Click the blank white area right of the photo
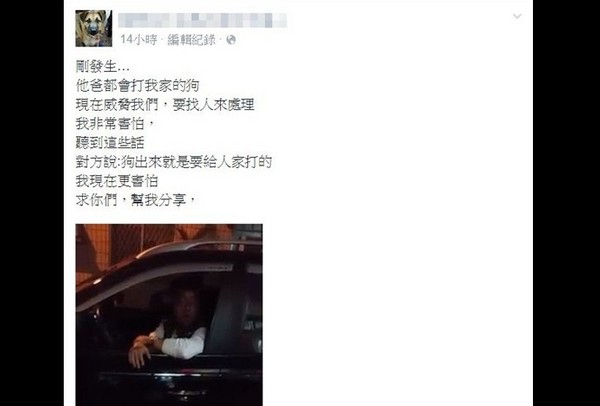This screenshot has height=406, width=600. pyautogui.click(x=398, y=315)
